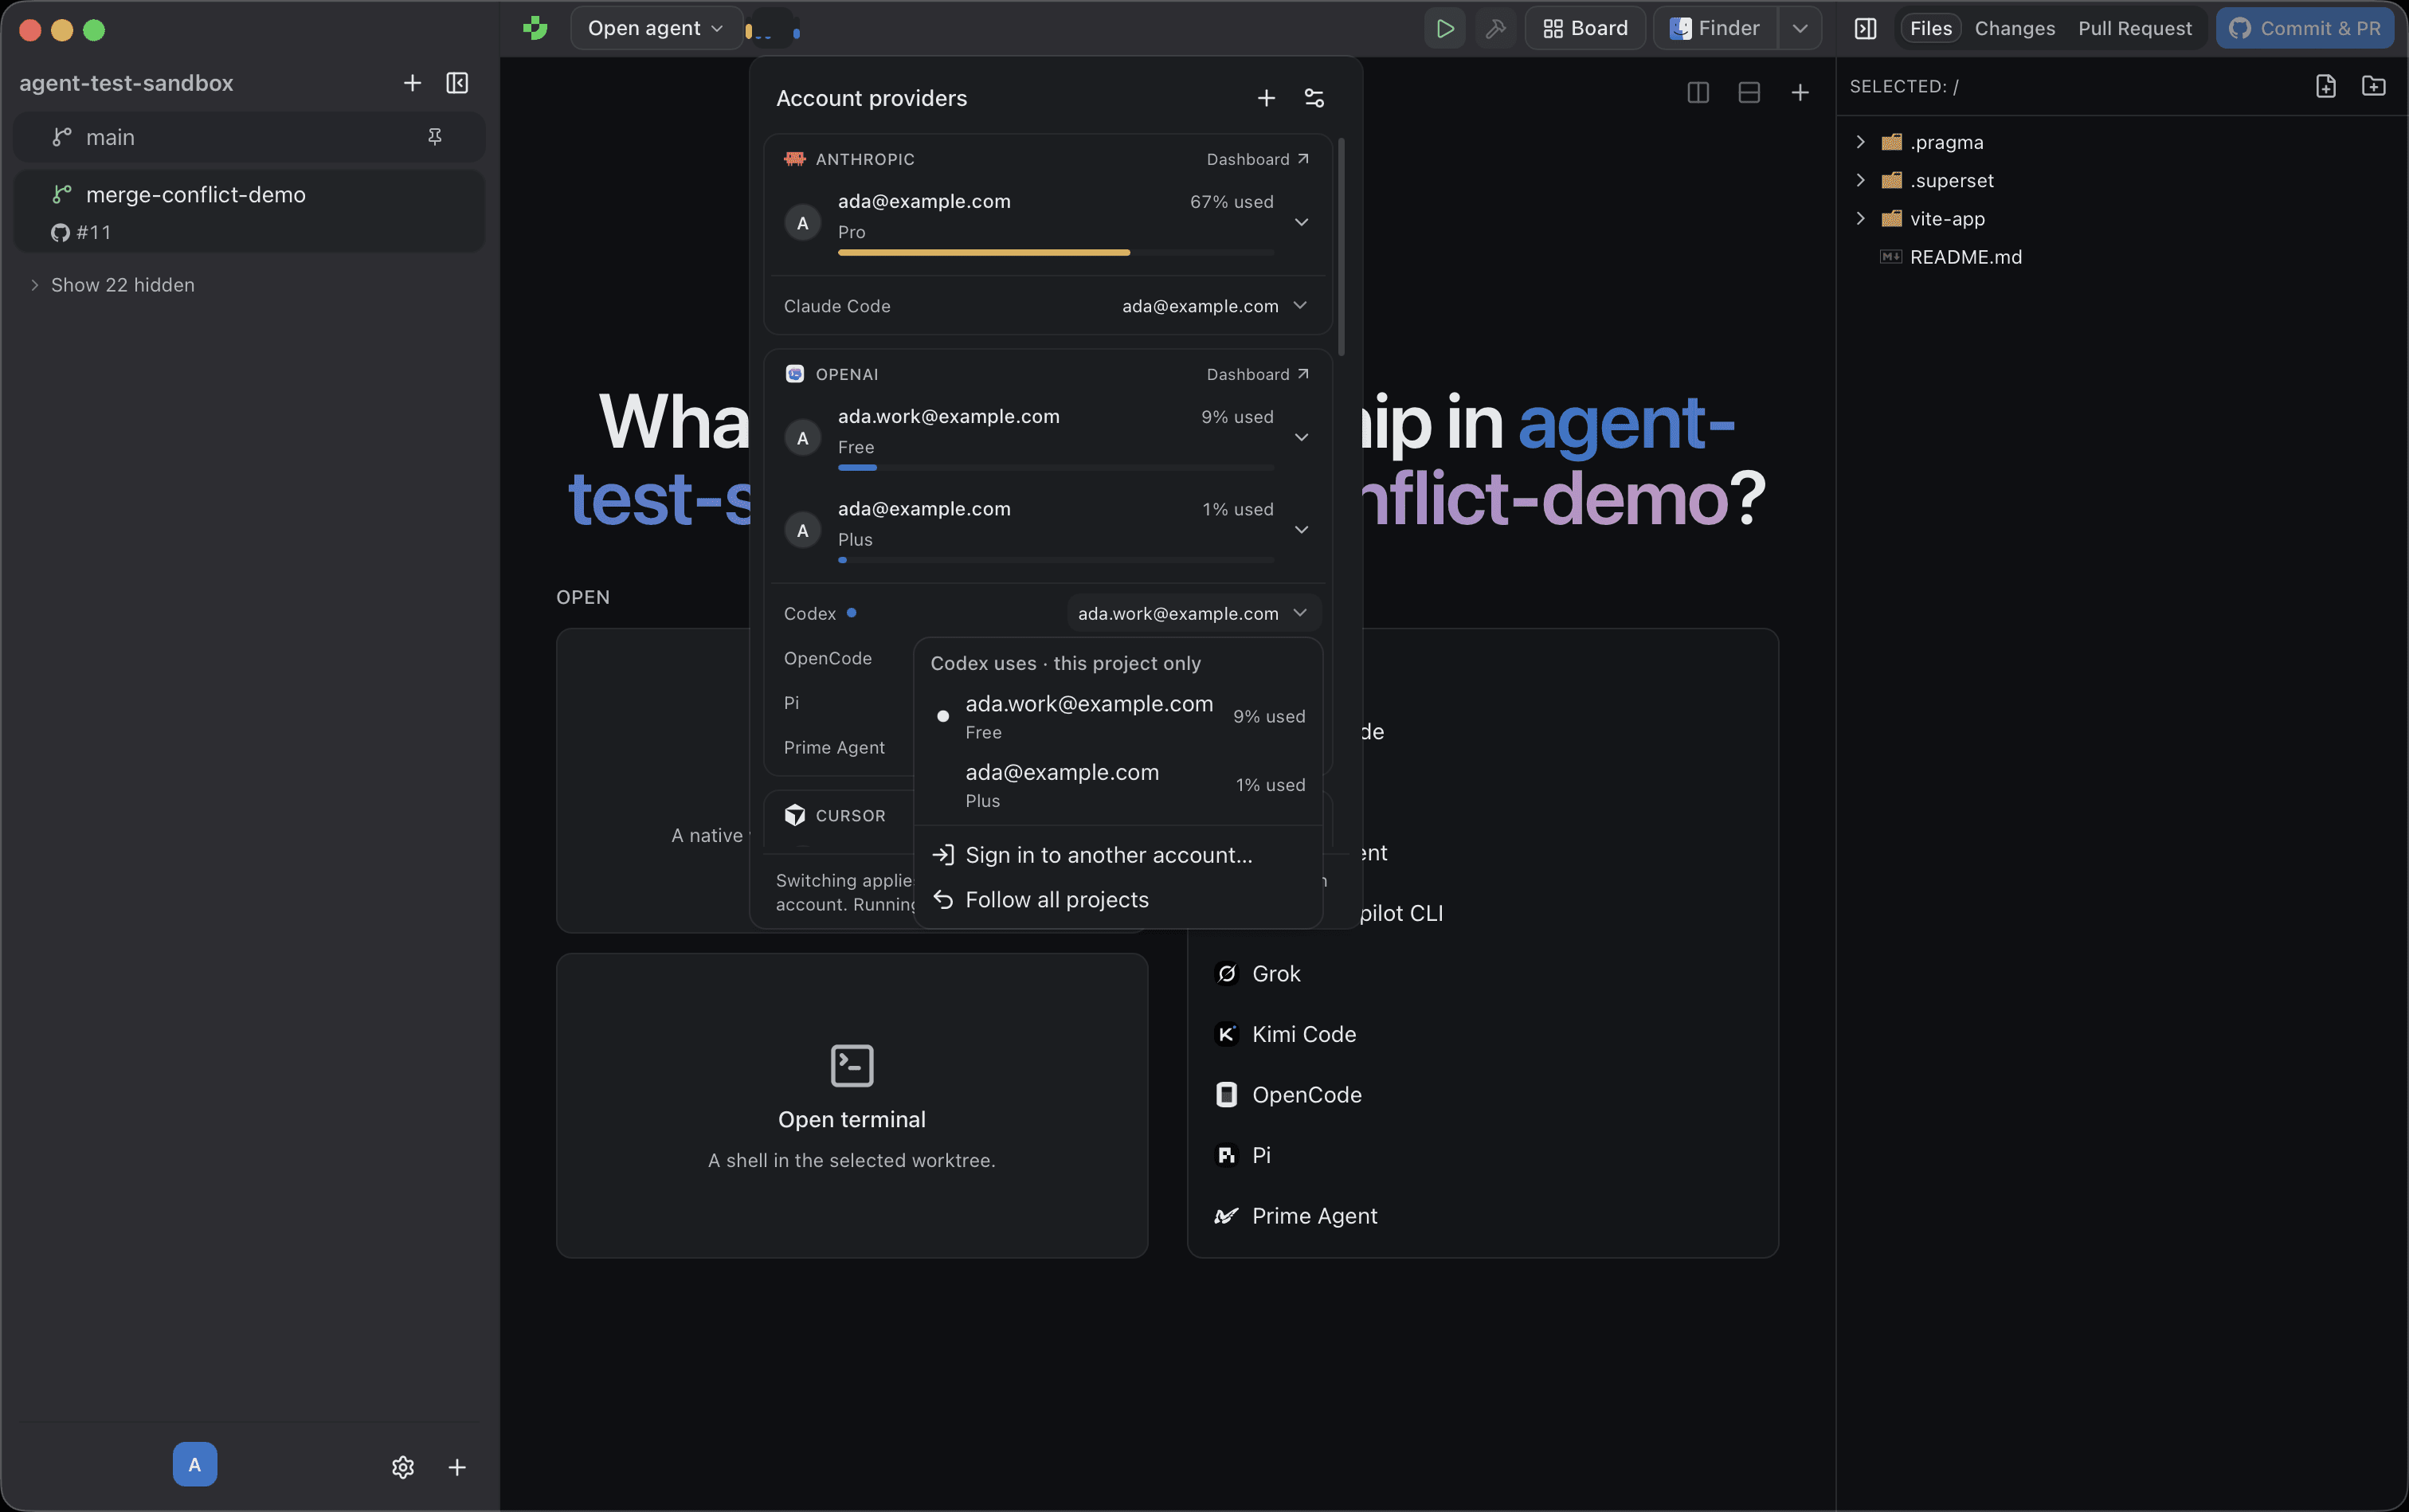Click the account providers panel scrollbar
This screenshot has height=1512, width=2409.
[x=1341, y=245]
